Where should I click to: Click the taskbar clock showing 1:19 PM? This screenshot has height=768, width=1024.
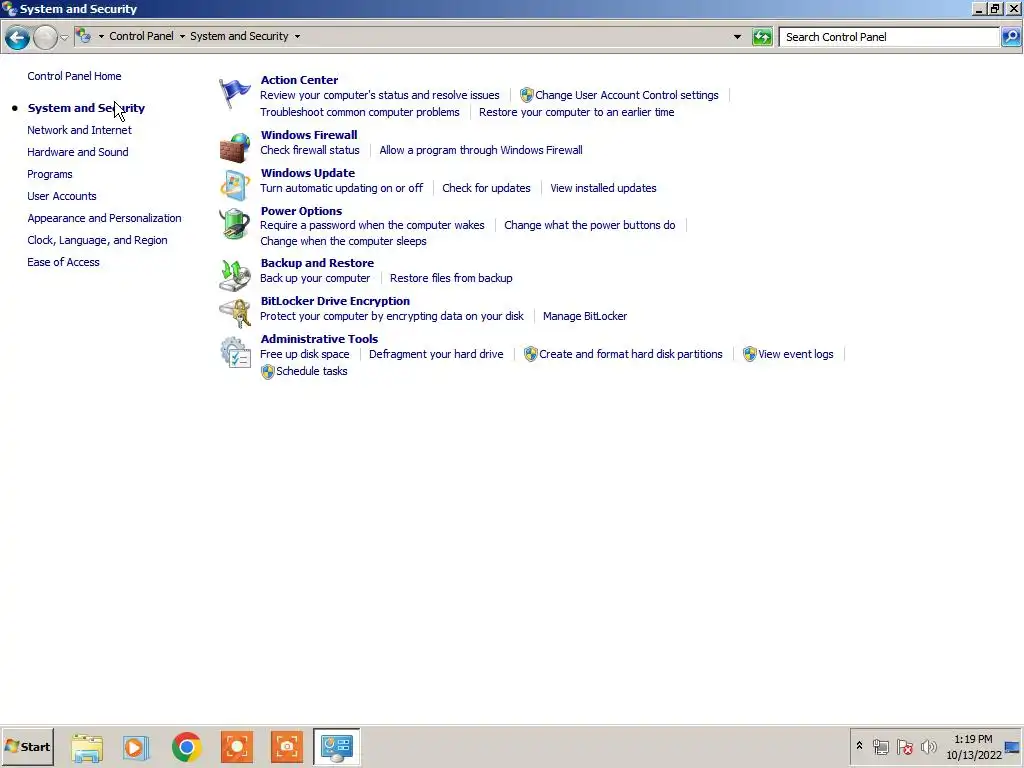(x=973, y=739)
